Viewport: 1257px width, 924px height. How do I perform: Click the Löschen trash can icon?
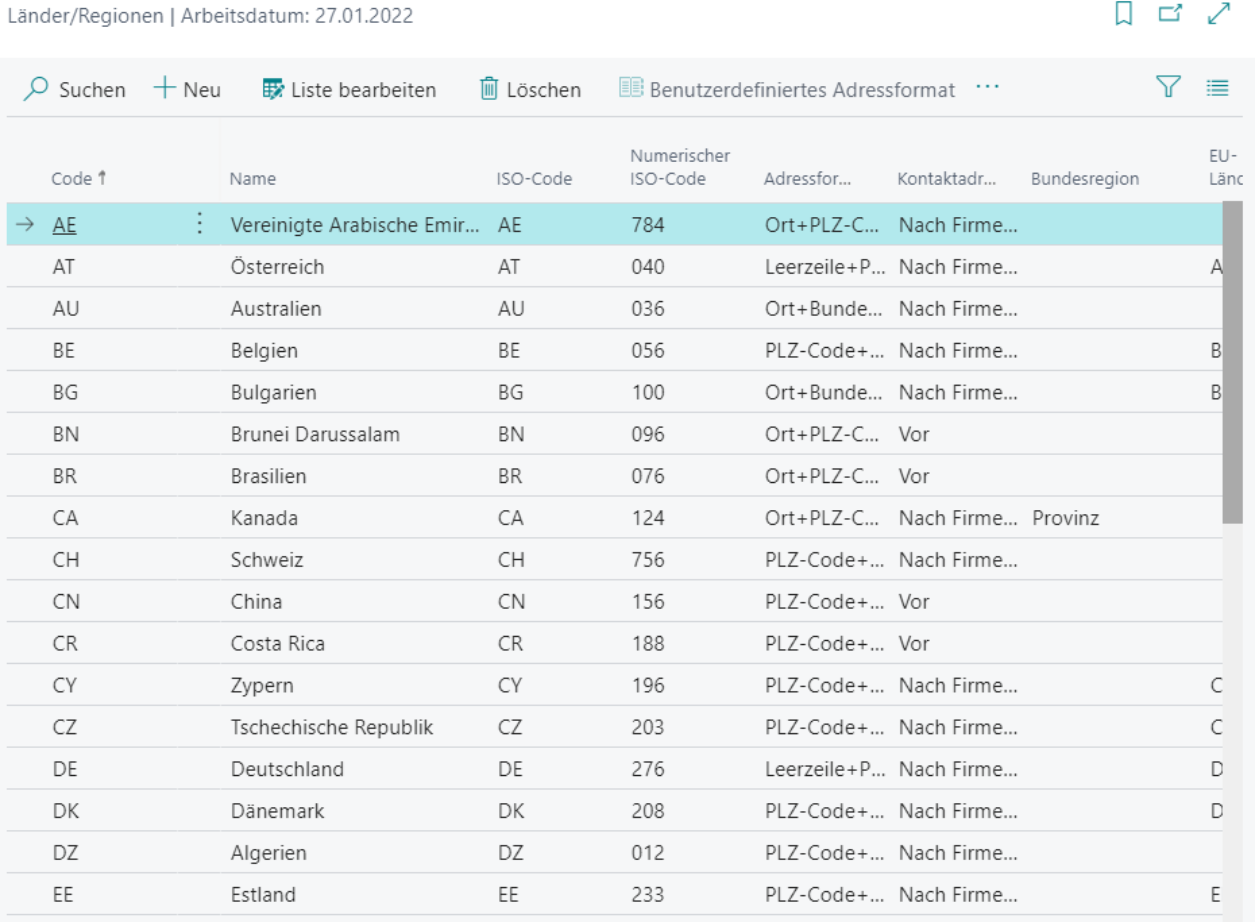(x=489, y=90)
